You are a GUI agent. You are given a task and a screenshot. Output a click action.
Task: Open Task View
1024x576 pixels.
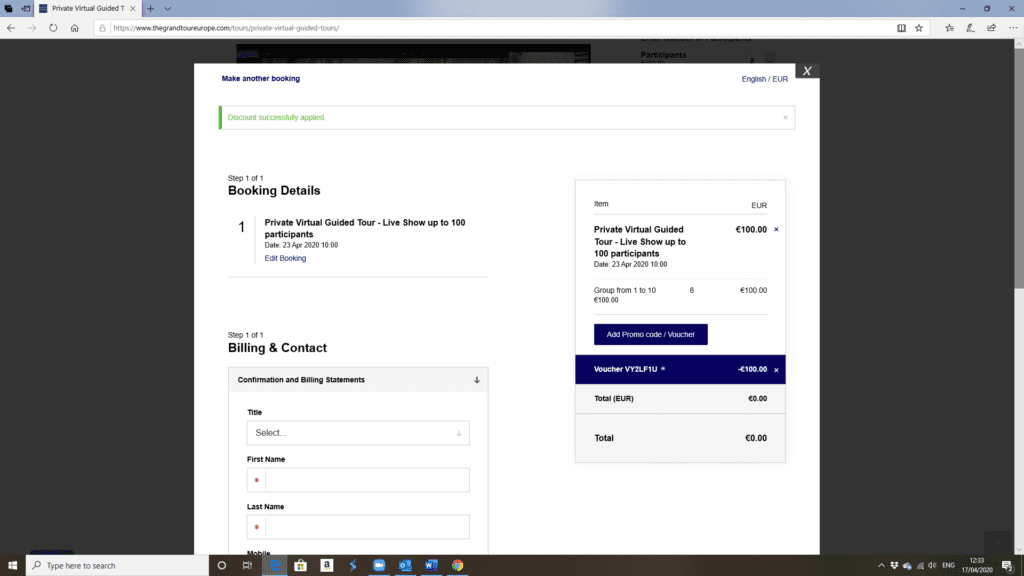click(x=248, y=566)
